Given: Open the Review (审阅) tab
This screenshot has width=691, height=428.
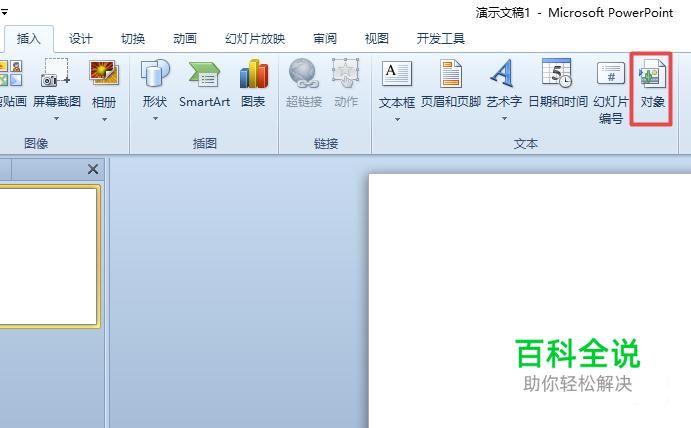Looking at the screenshot, I should [x=325, y=39].
